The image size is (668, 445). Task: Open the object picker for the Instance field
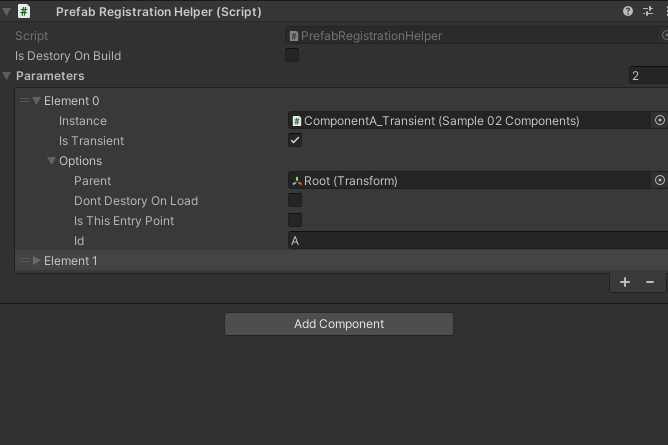point(659,121)
